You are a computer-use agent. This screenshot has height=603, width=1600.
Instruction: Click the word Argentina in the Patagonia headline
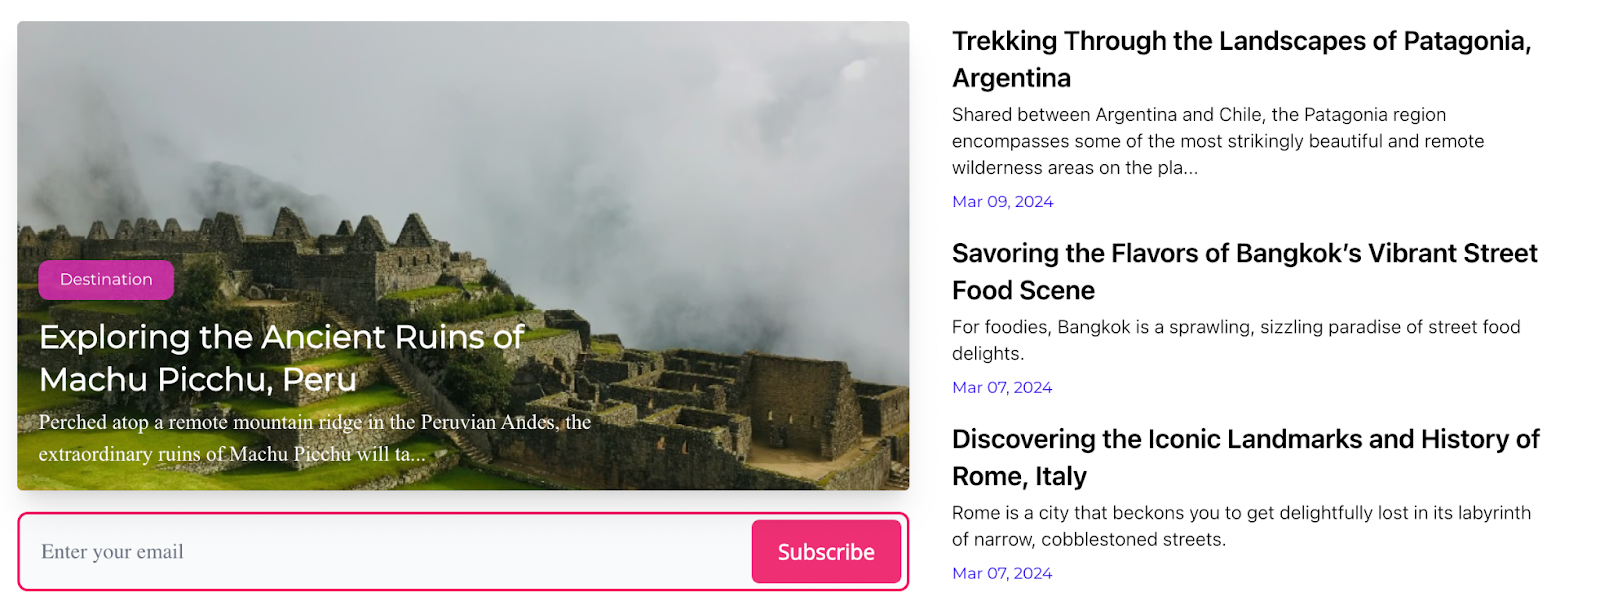(1011, 79)
